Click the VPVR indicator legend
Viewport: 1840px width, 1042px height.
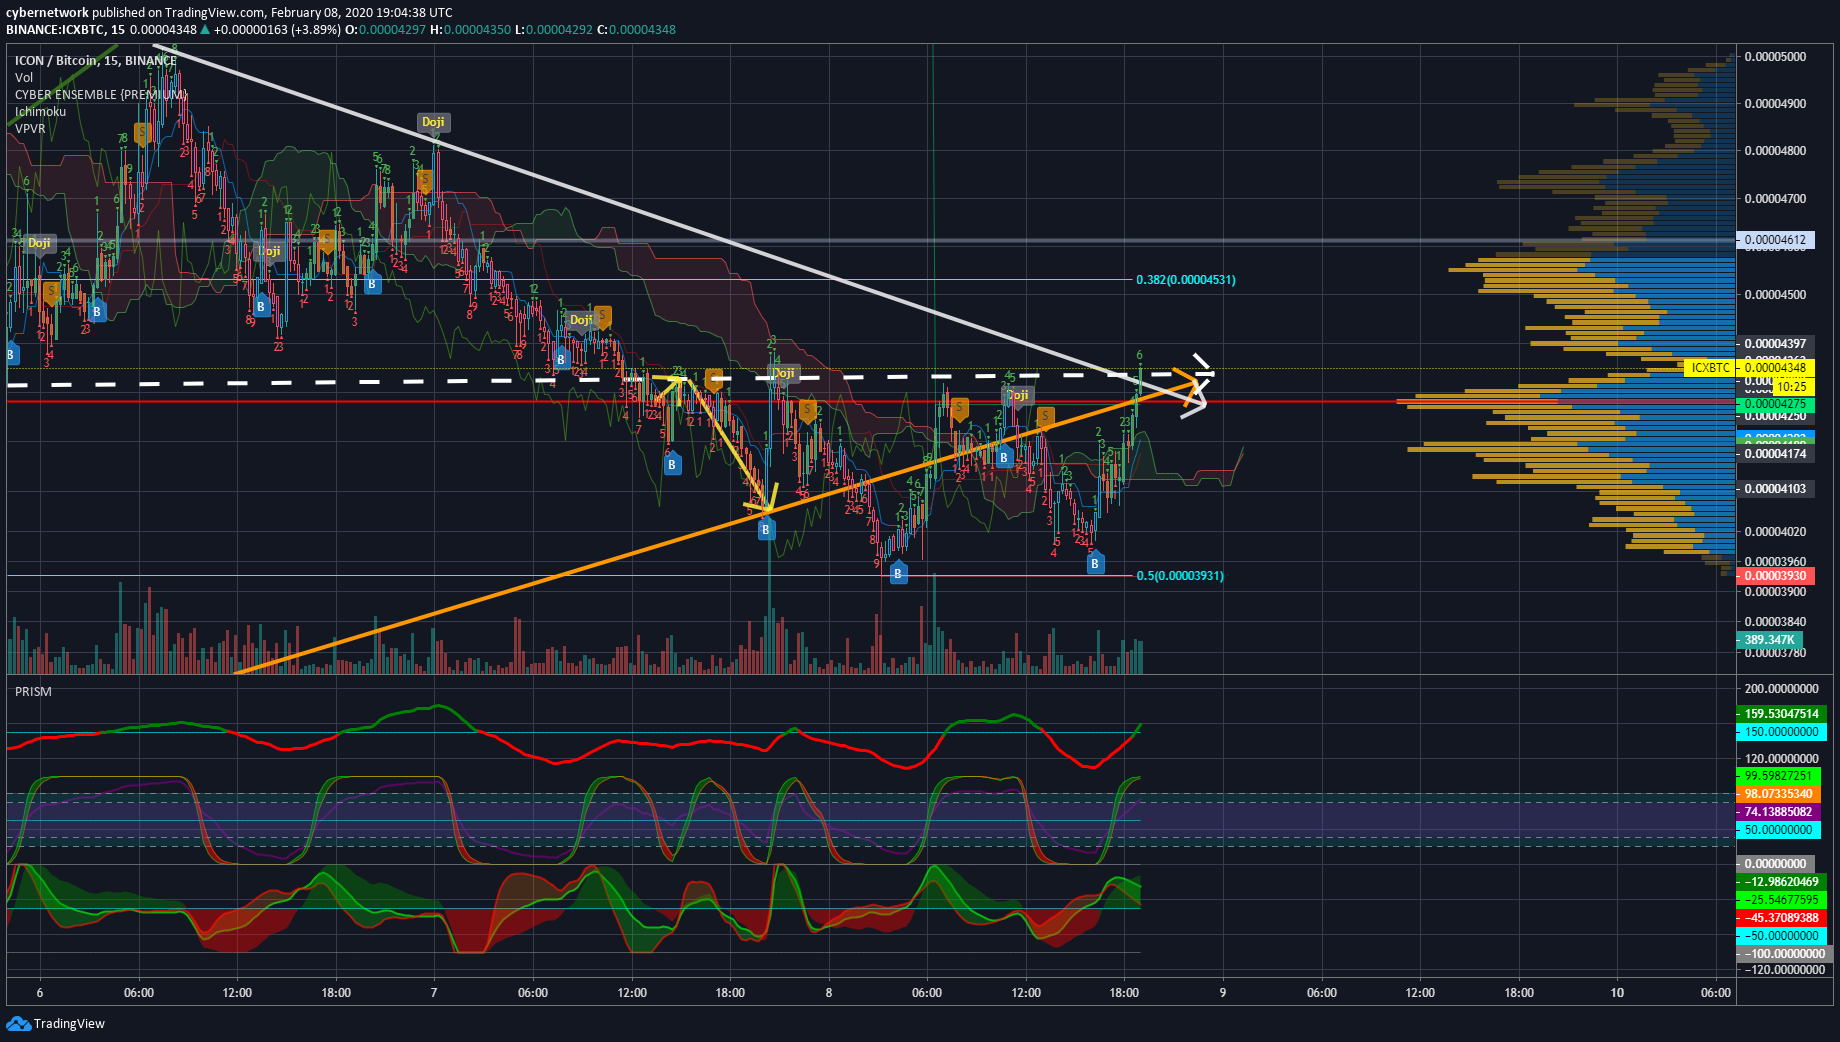click(x=30, y=128)
